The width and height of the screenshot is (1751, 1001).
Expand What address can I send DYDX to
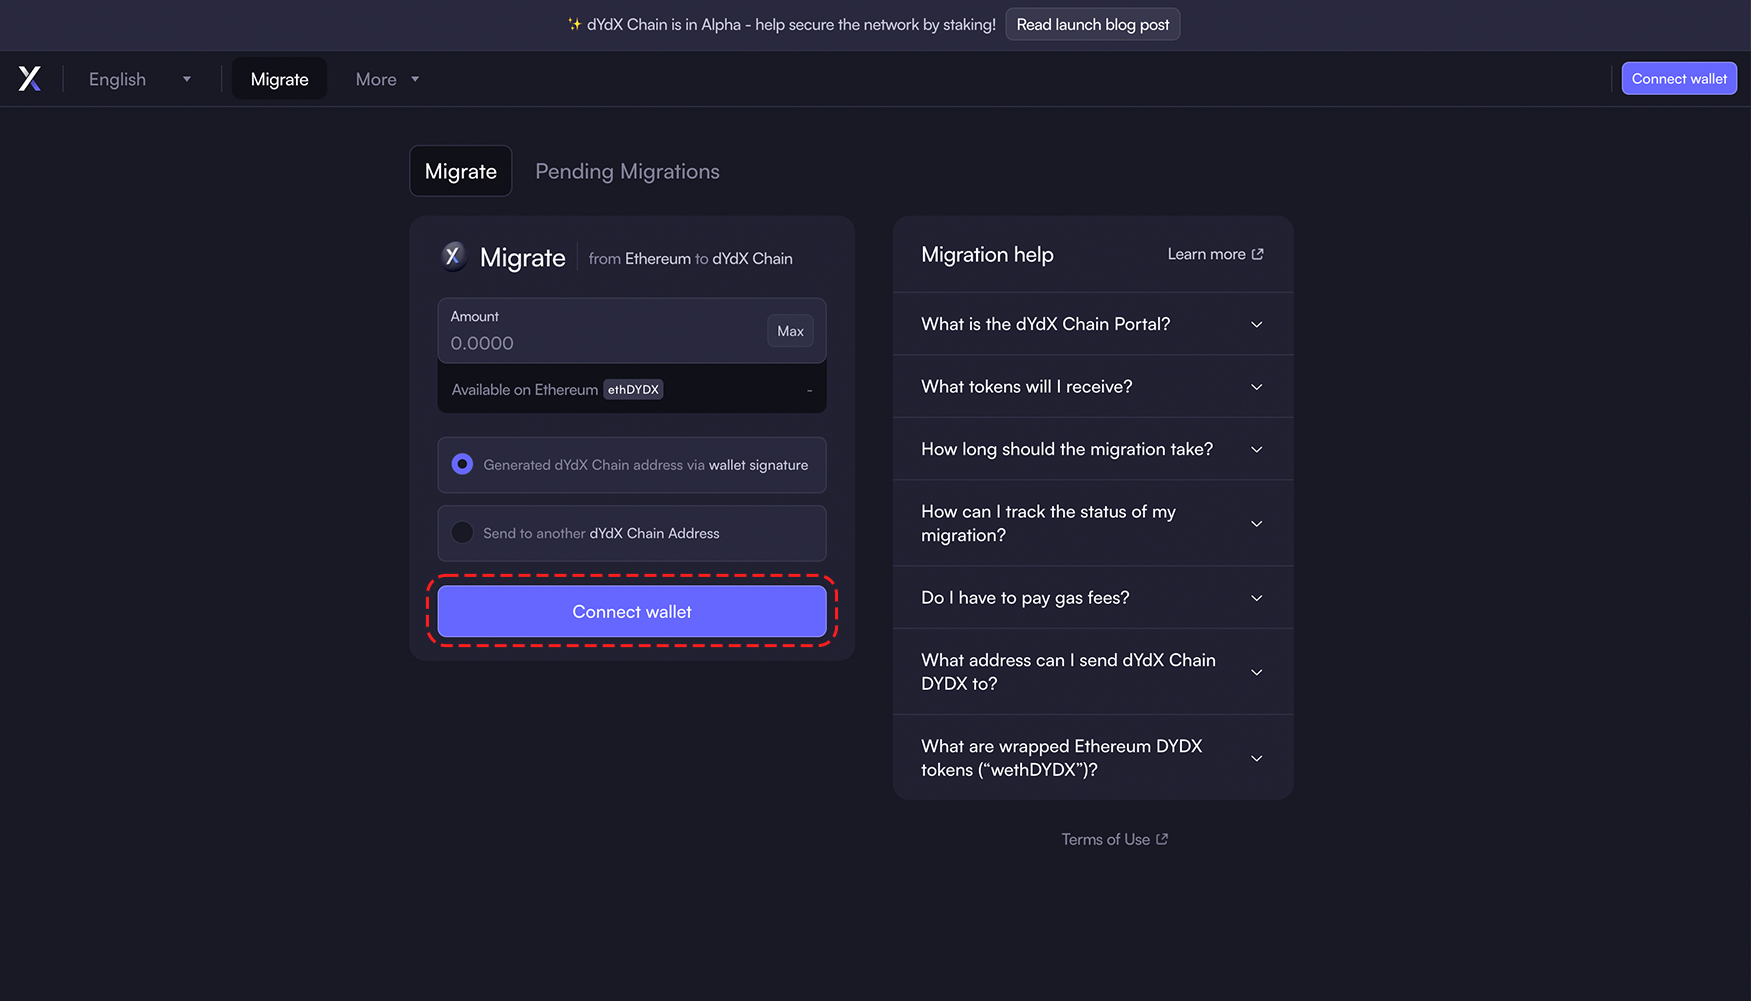[x=1093, y=672]
